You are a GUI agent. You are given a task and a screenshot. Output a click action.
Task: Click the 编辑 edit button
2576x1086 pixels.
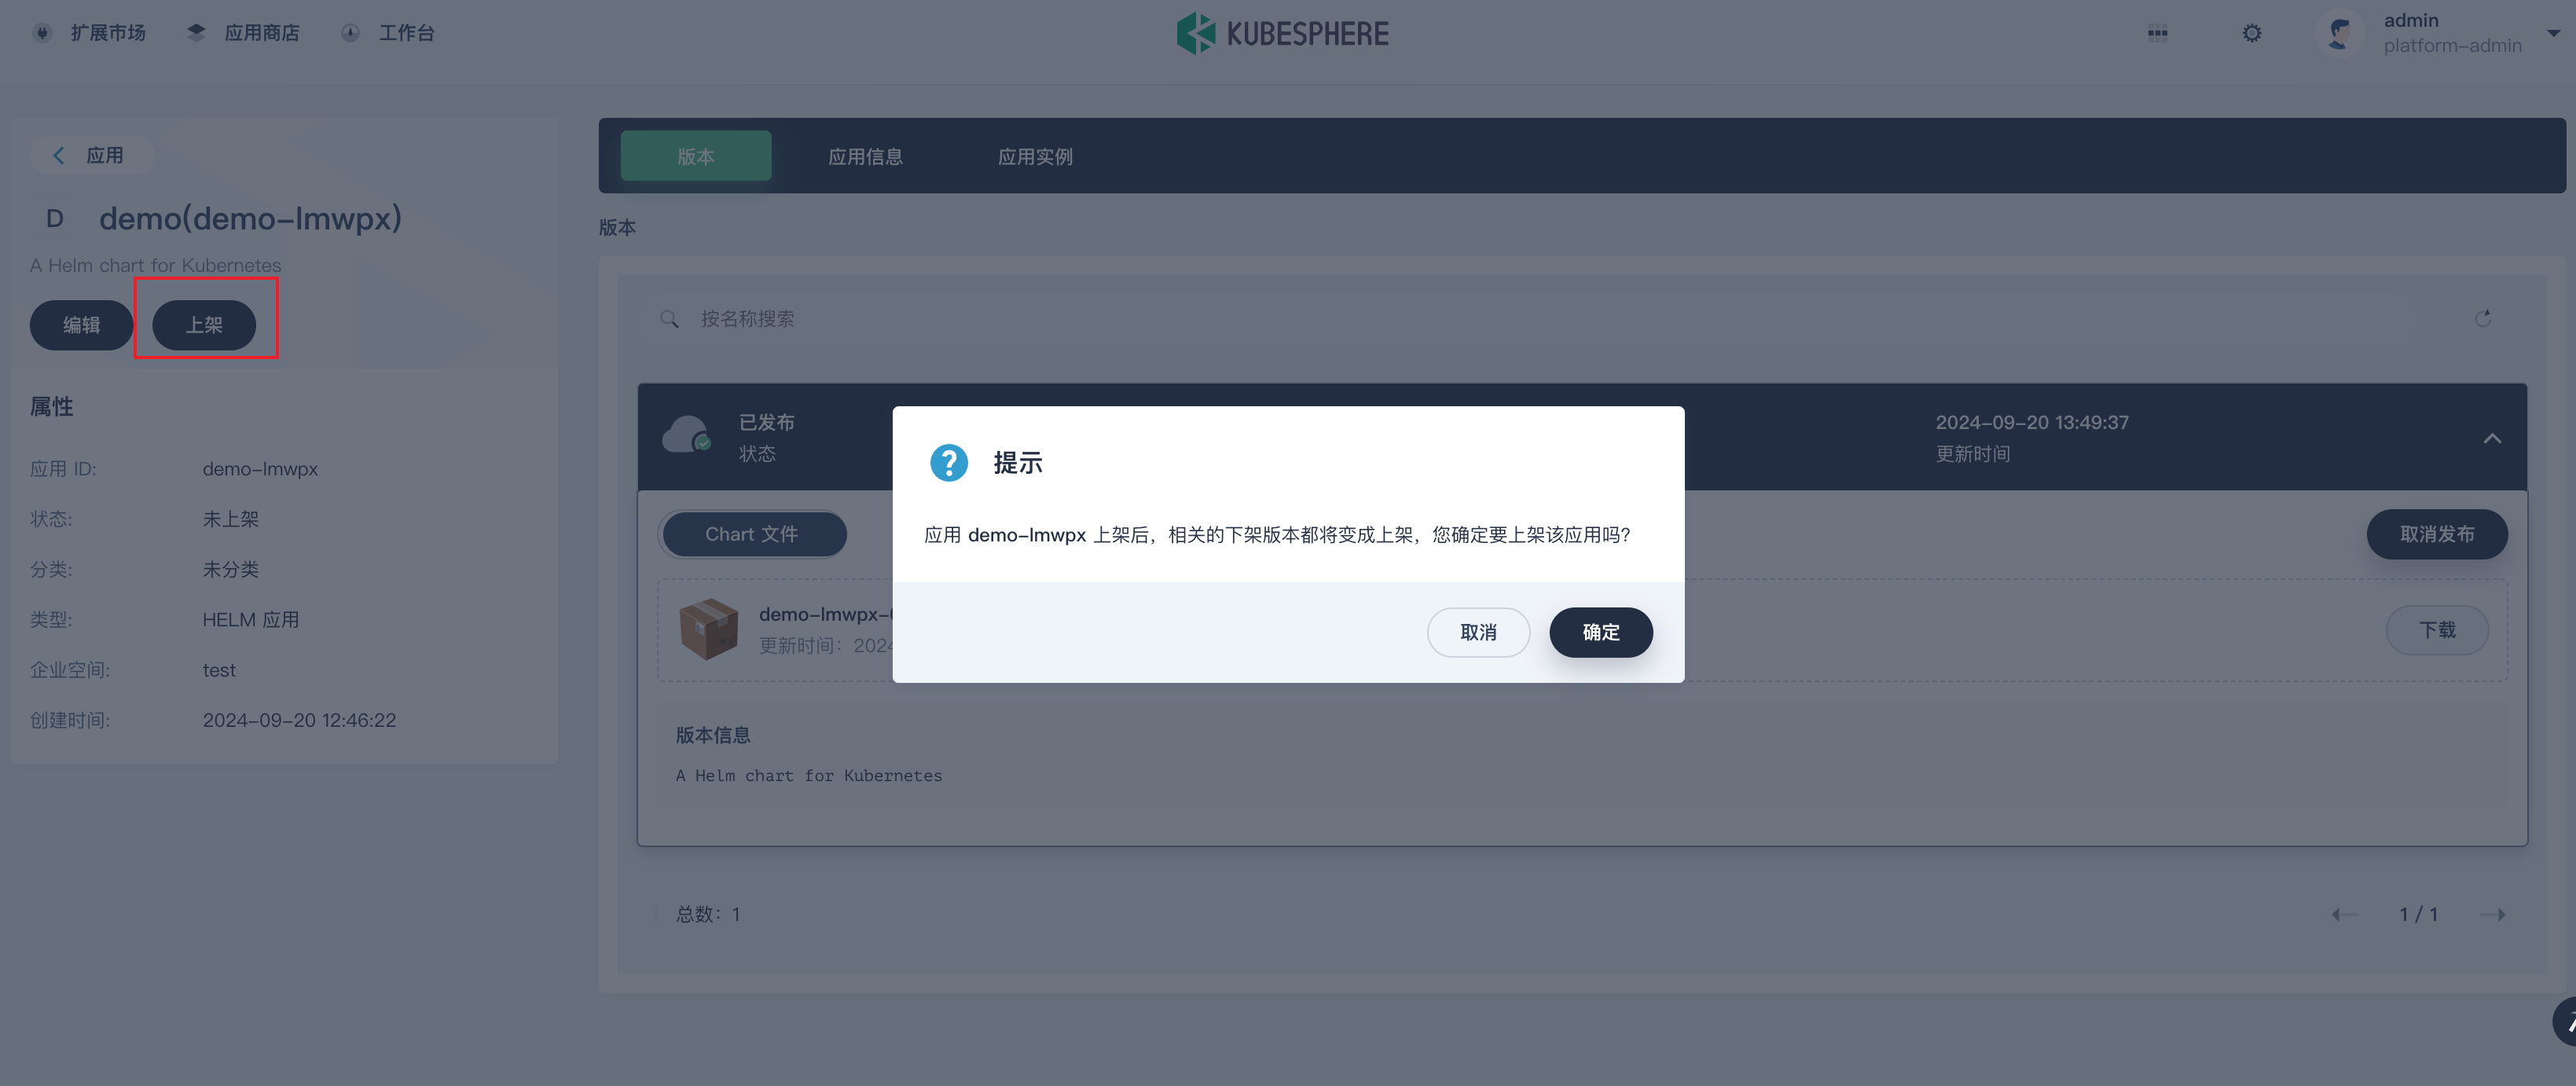pos(81,325)
